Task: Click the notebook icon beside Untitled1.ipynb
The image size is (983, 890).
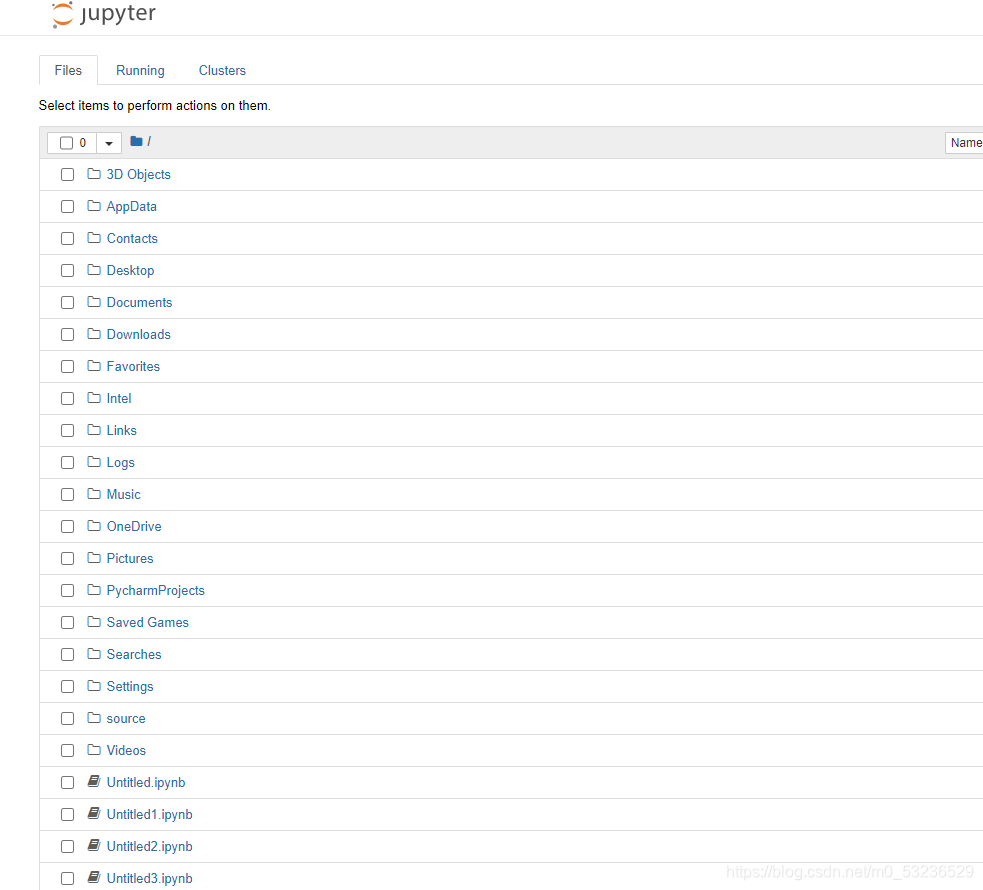Action: 94,813
